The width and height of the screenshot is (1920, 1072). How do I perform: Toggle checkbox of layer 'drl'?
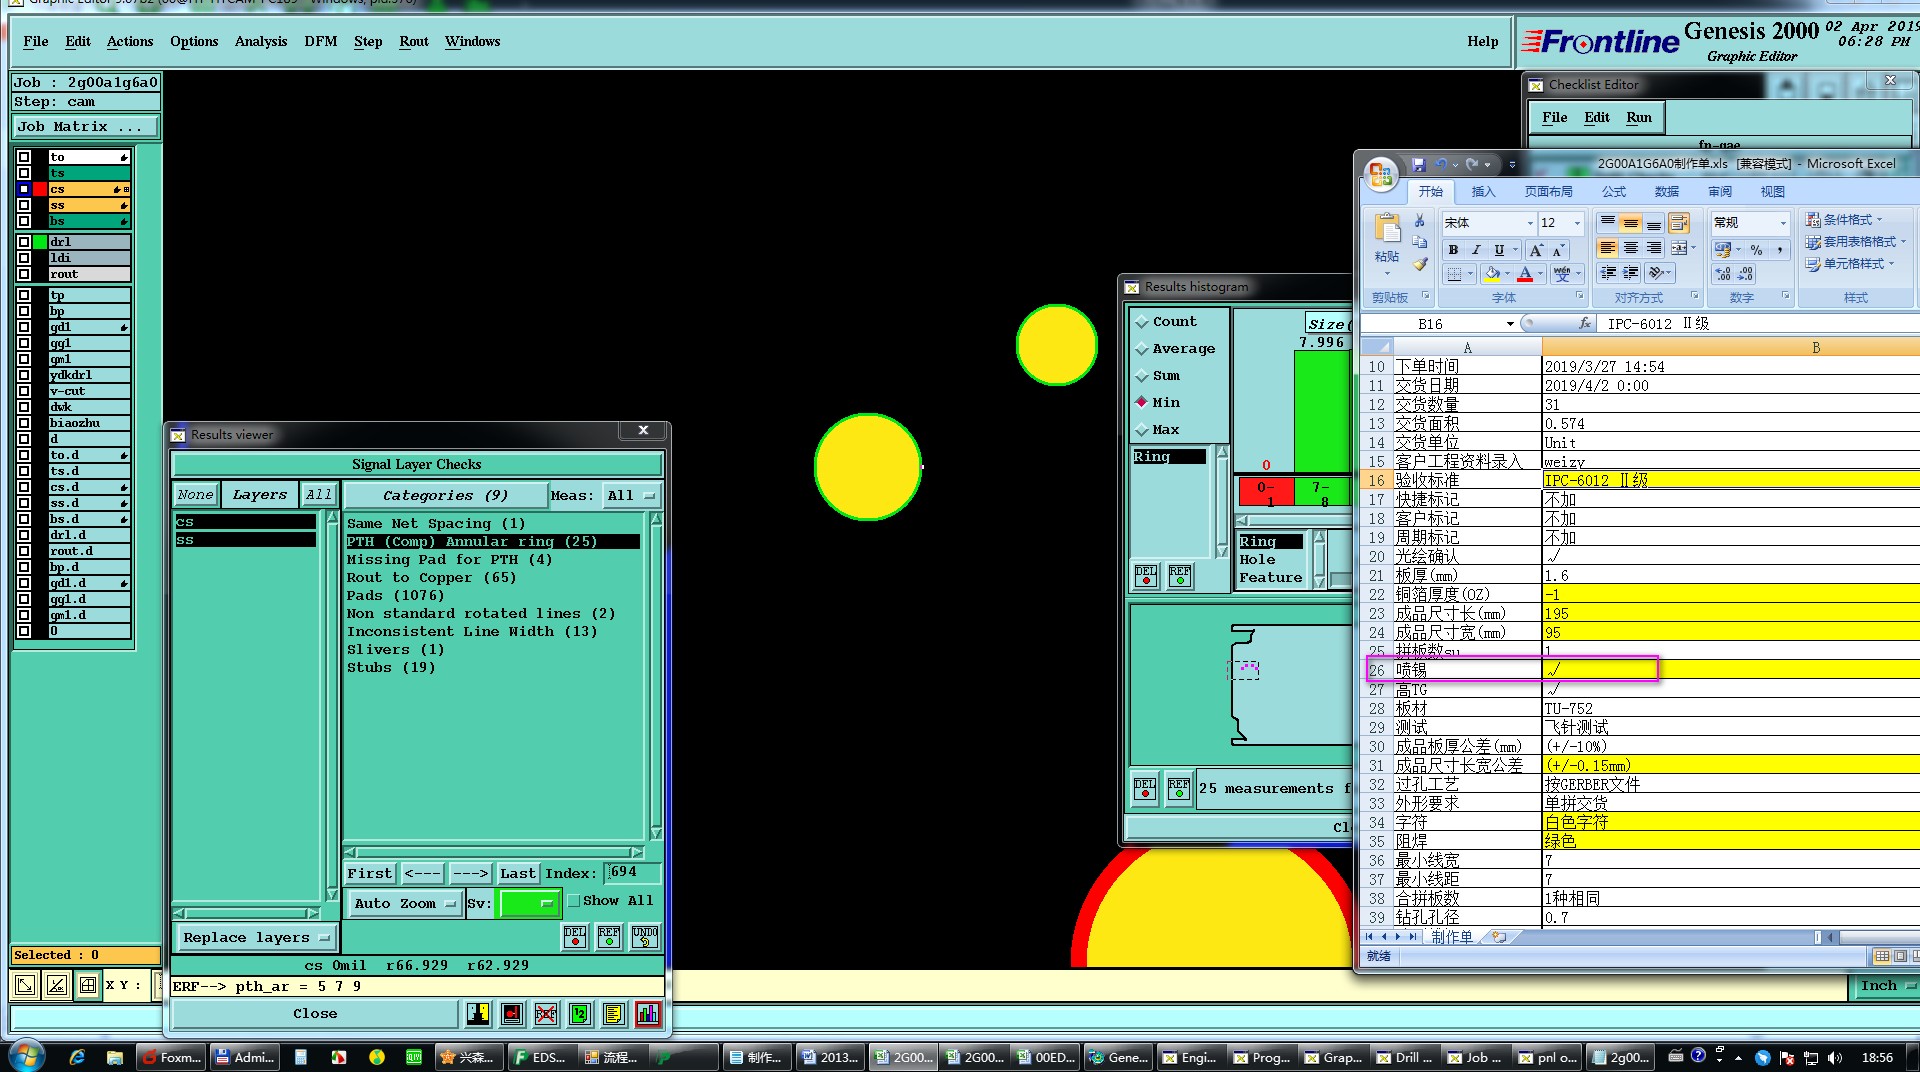tap(24, 242)
